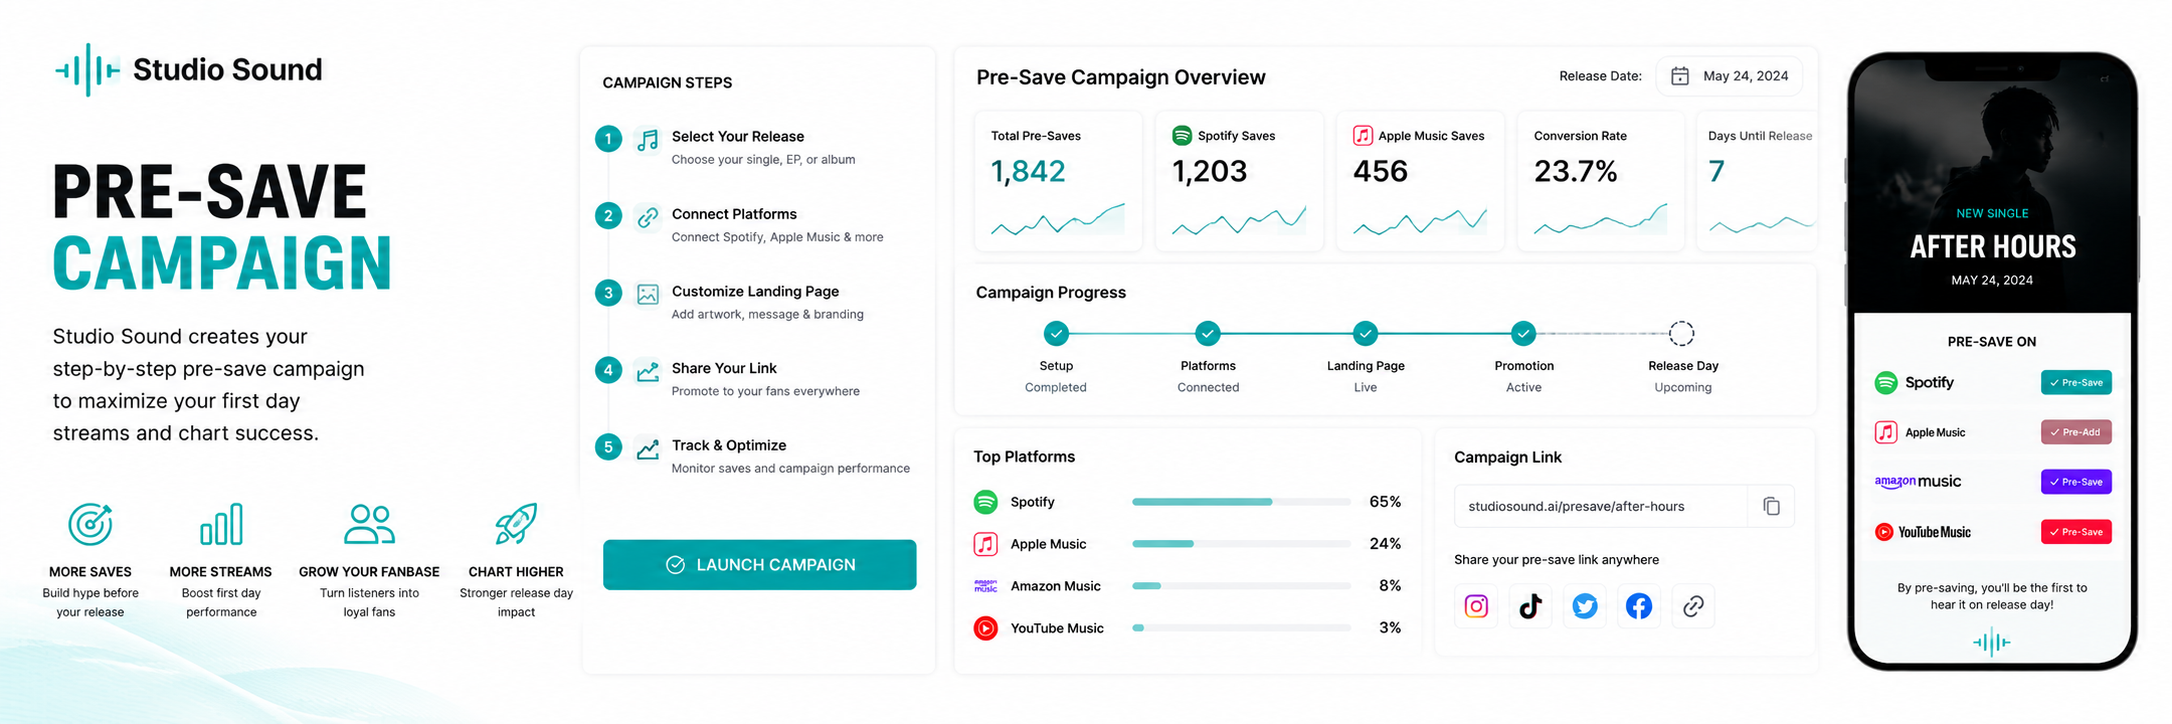This screenshot has width=2172, height=724.
Task: Share via the Instagram icon
Action: 1476,606
